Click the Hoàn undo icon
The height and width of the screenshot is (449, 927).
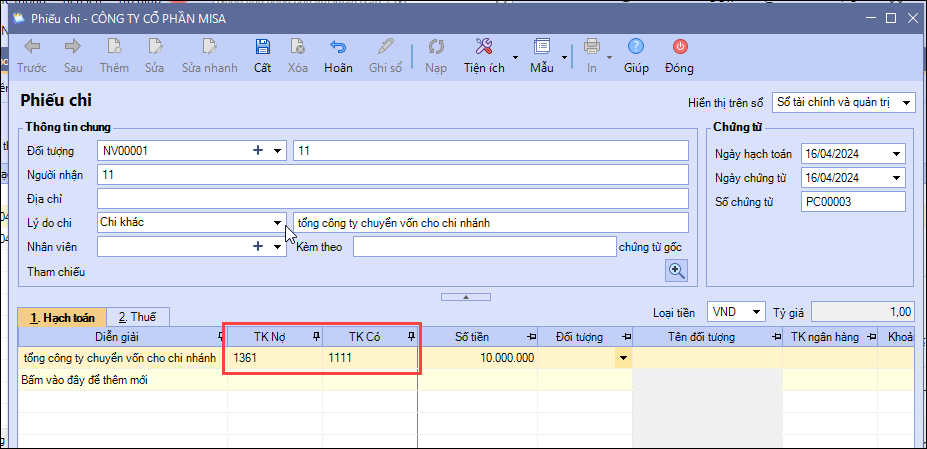tap(338, 47)
